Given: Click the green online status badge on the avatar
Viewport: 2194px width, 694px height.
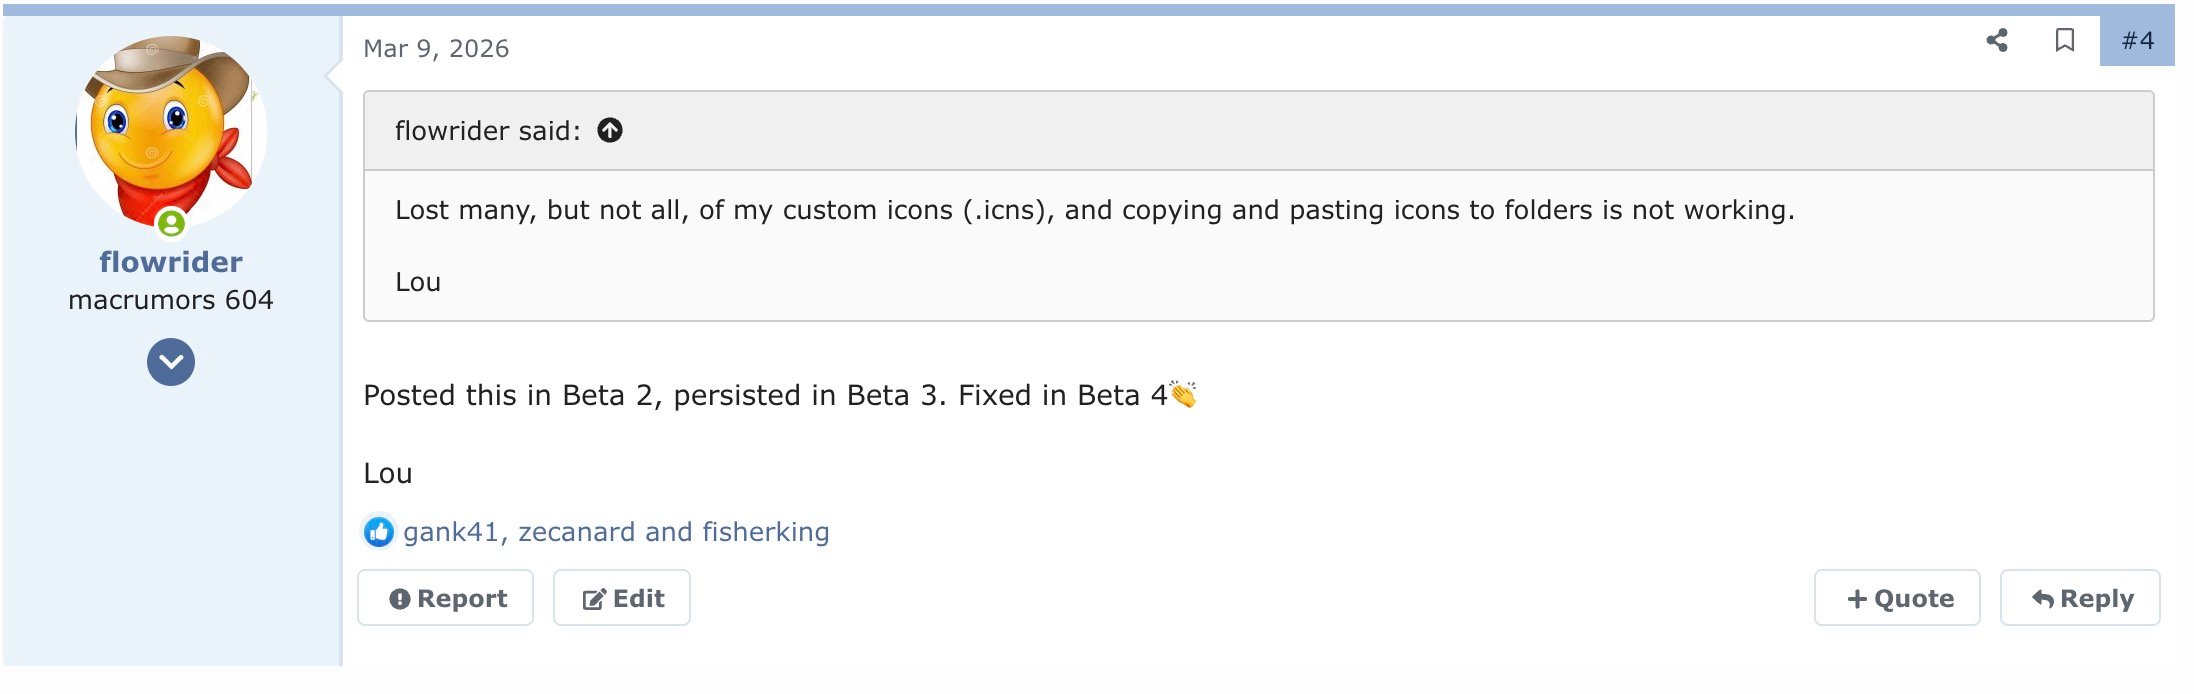Looking at the screenshot, I should click(171, 222).
